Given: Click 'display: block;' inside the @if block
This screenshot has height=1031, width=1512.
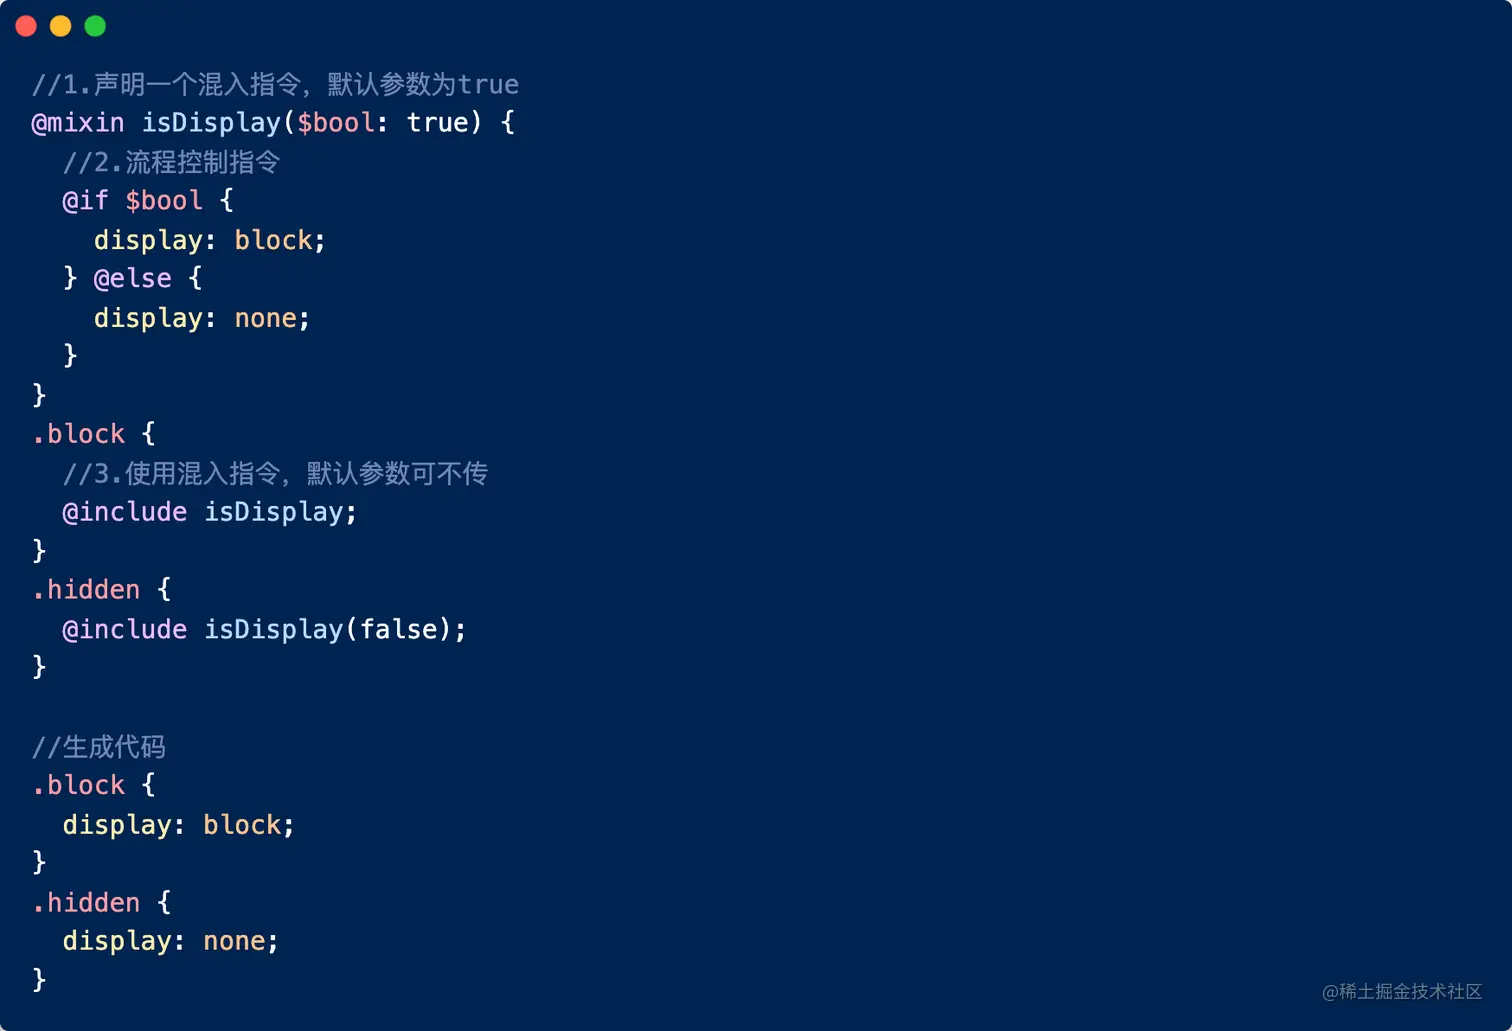Looking at the screenshot, I should click(x=209, y=240).
